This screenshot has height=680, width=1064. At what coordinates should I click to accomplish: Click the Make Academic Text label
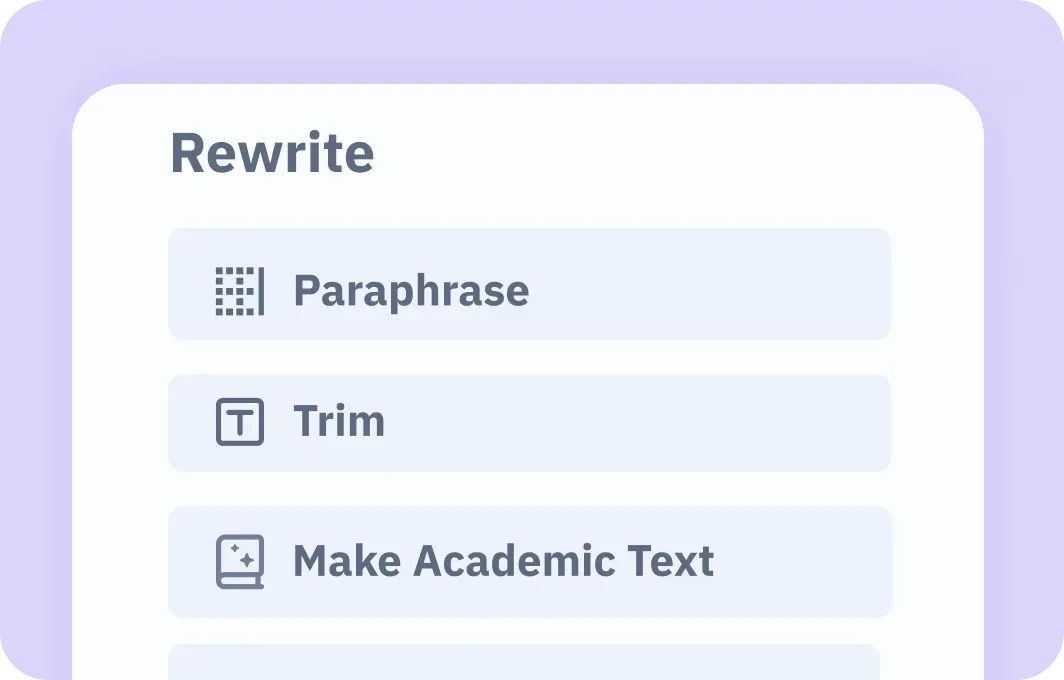tap(504, 561)
